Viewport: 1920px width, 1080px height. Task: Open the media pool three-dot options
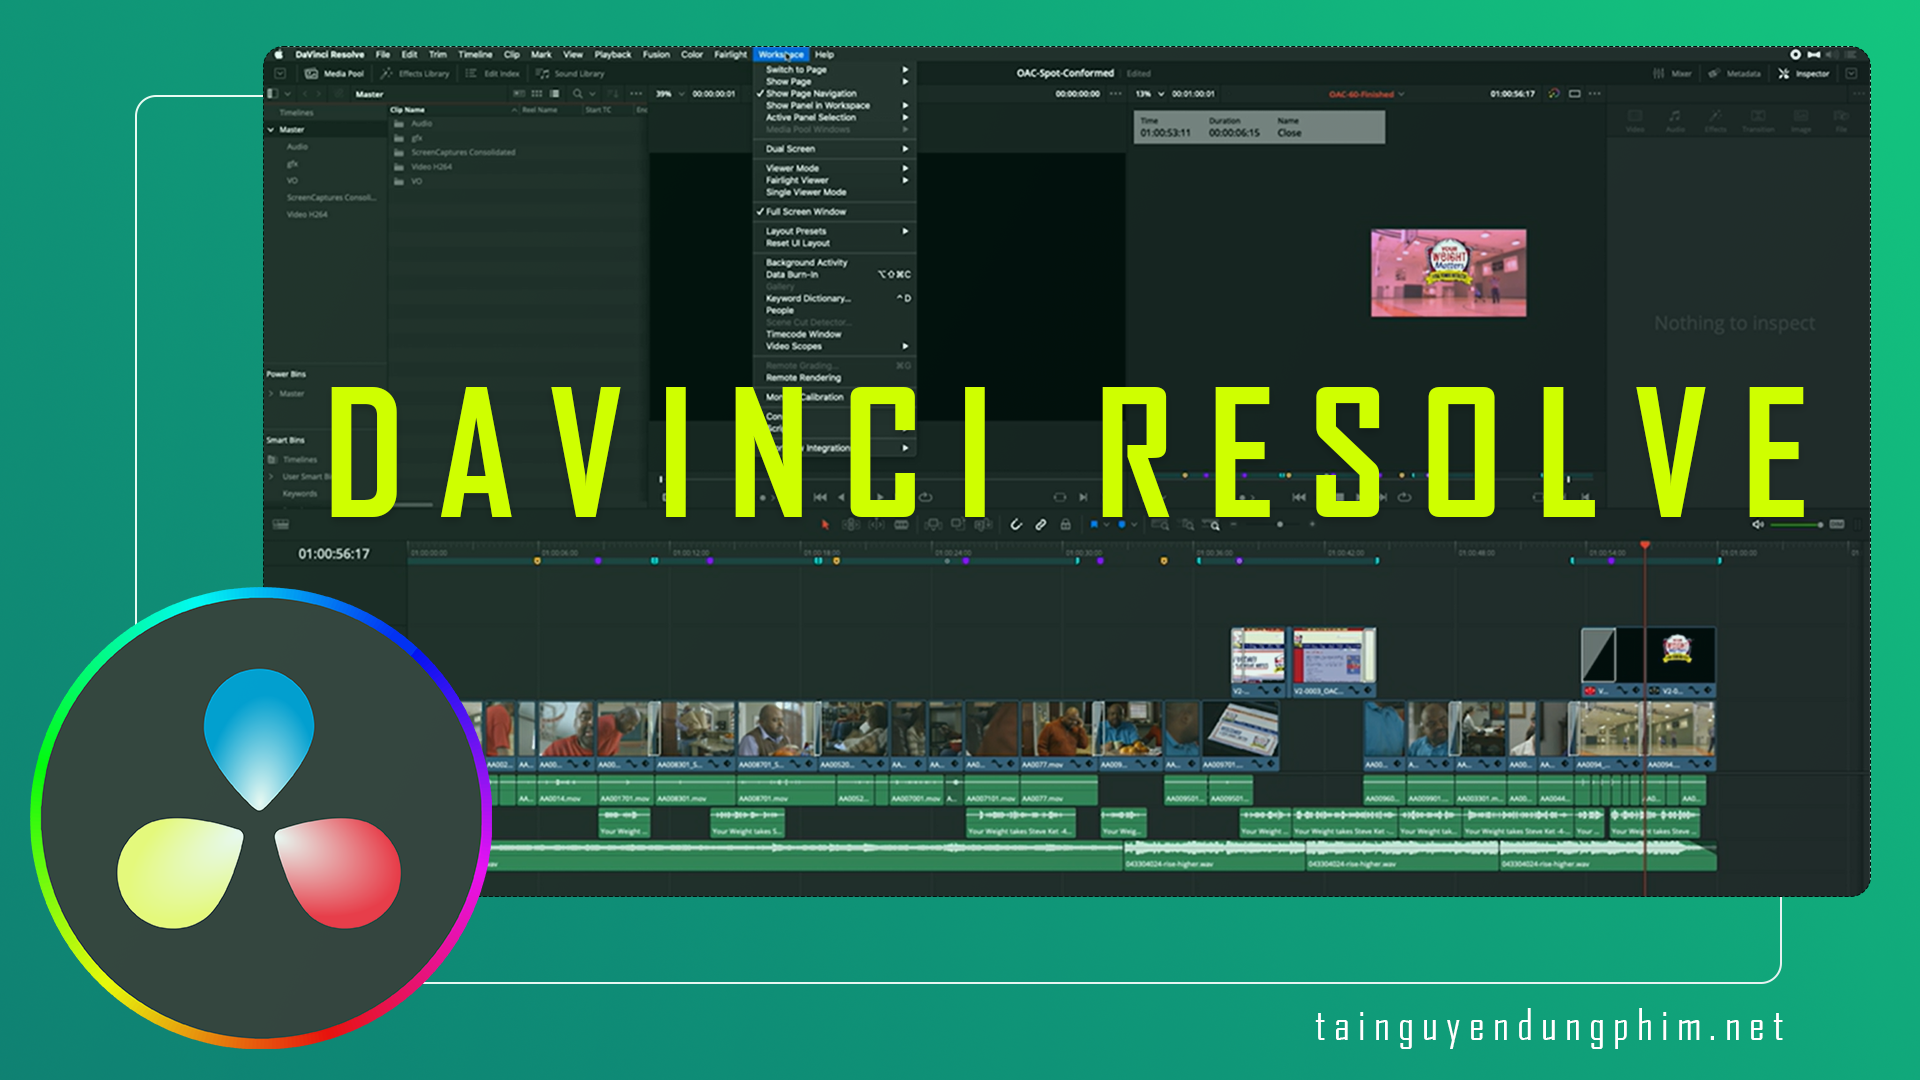coord(636,94)
